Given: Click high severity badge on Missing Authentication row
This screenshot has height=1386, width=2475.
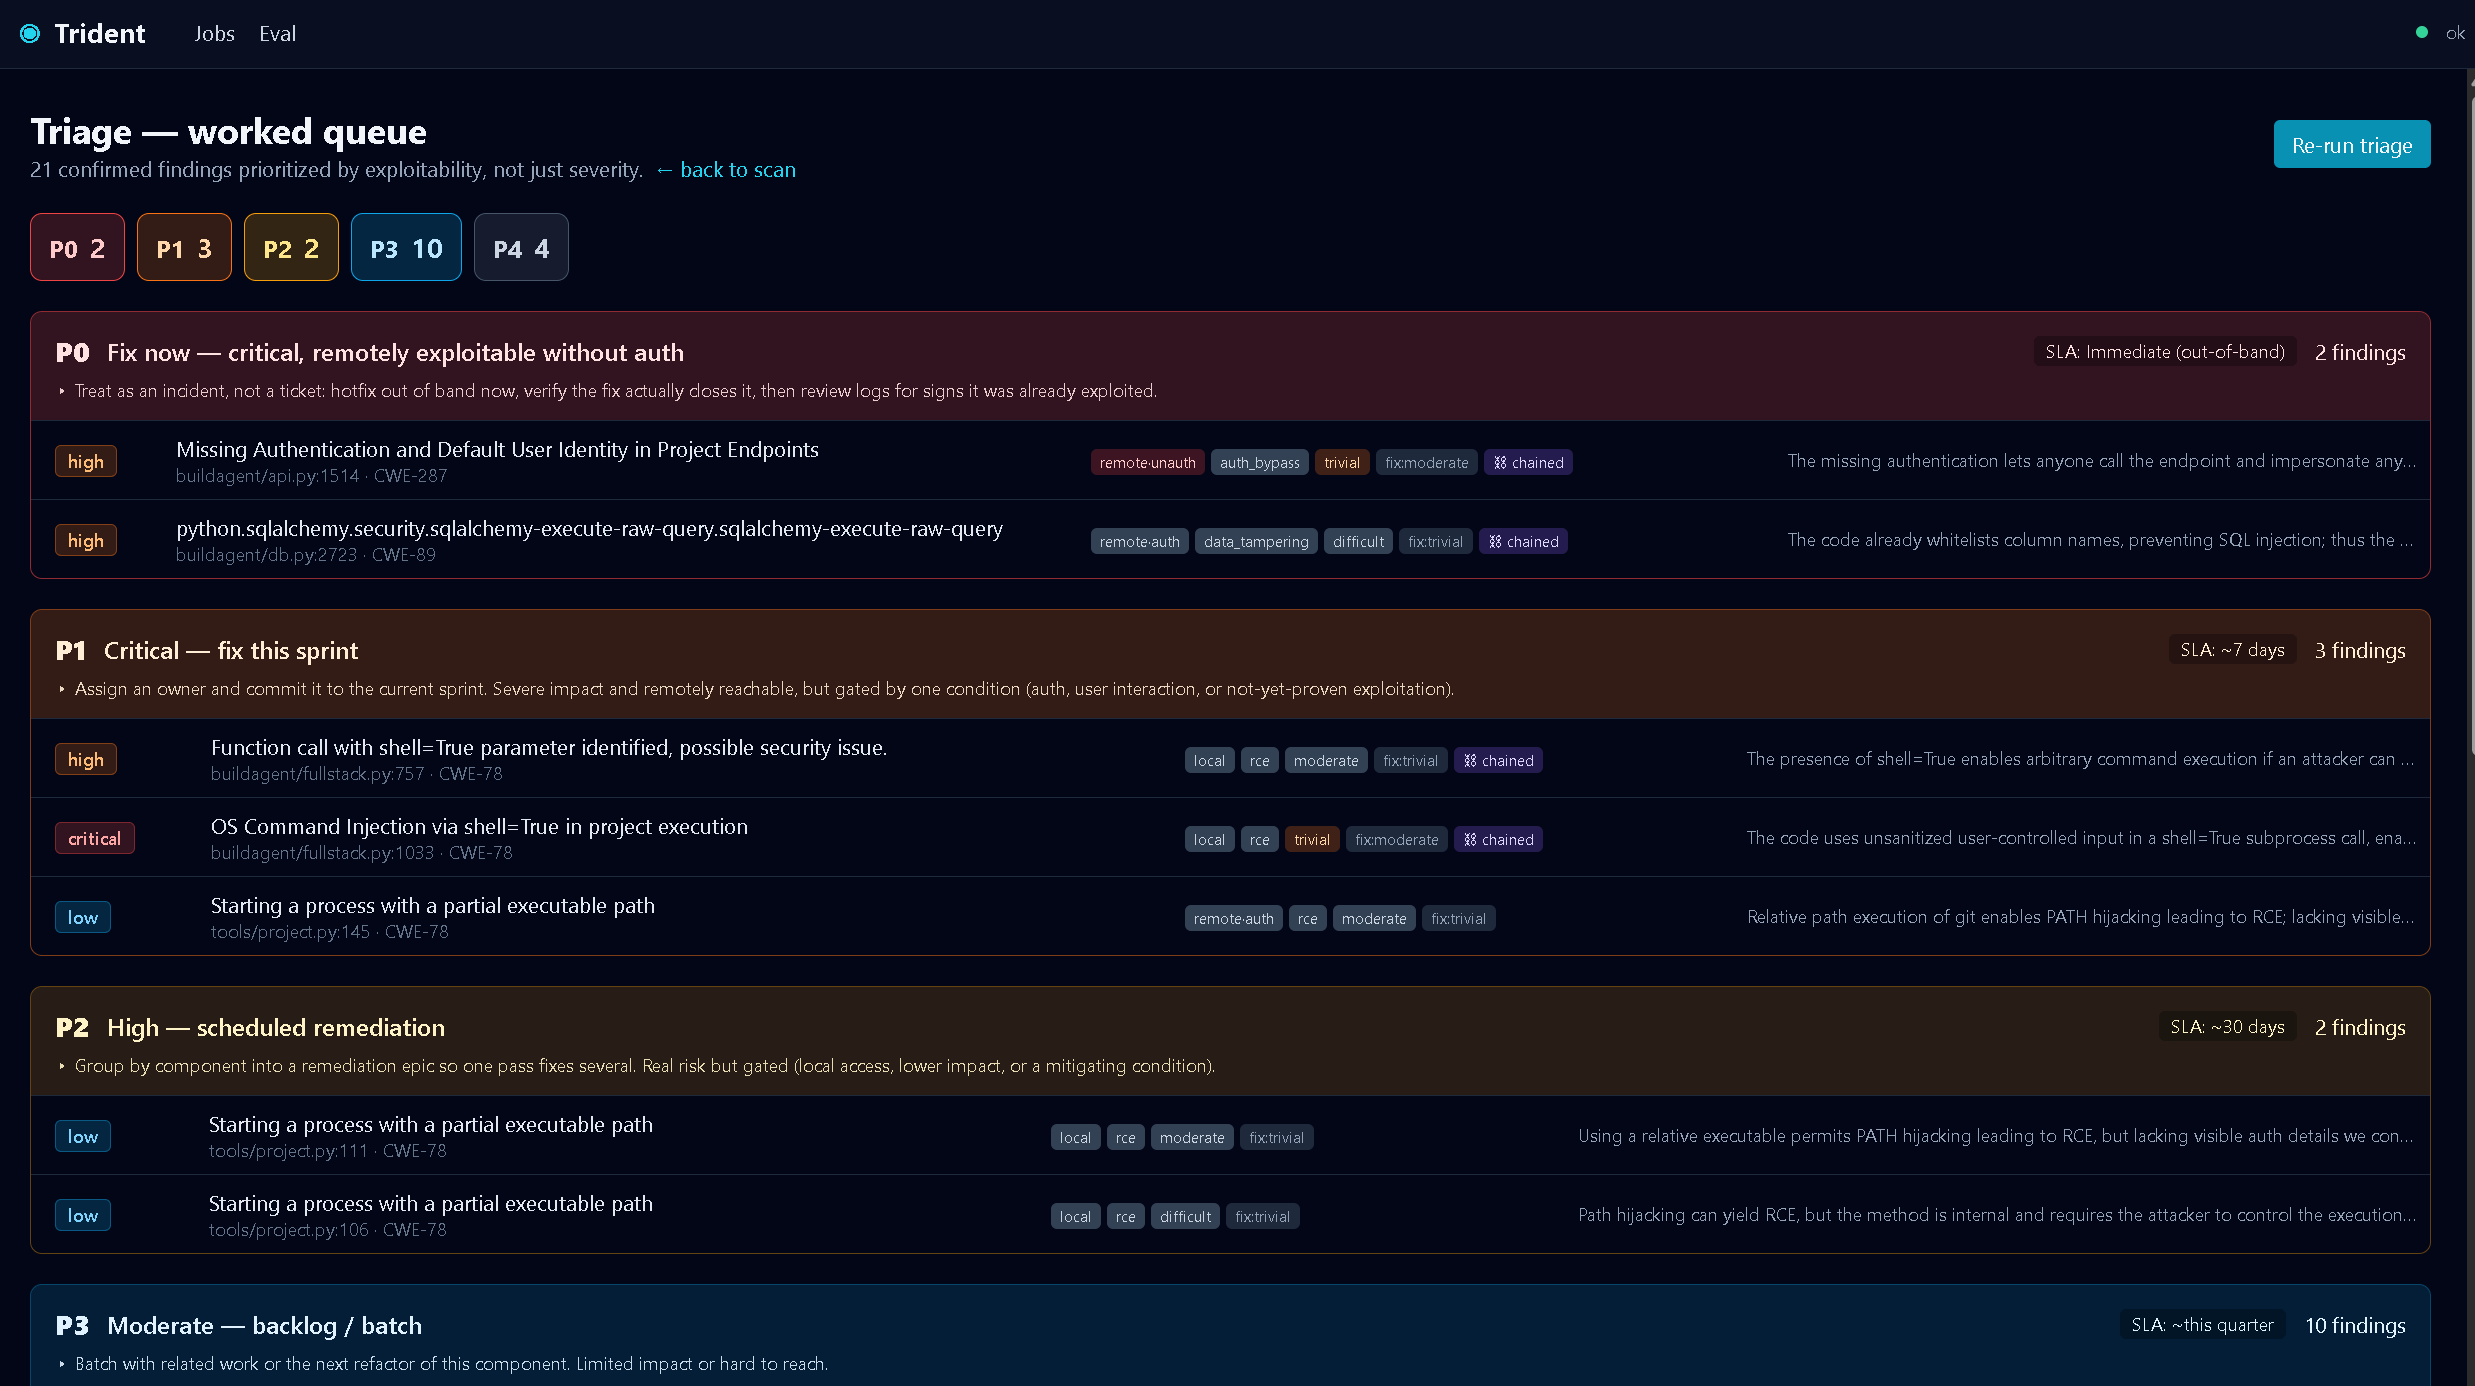Looking at the screenshot, I should (86, 461).
